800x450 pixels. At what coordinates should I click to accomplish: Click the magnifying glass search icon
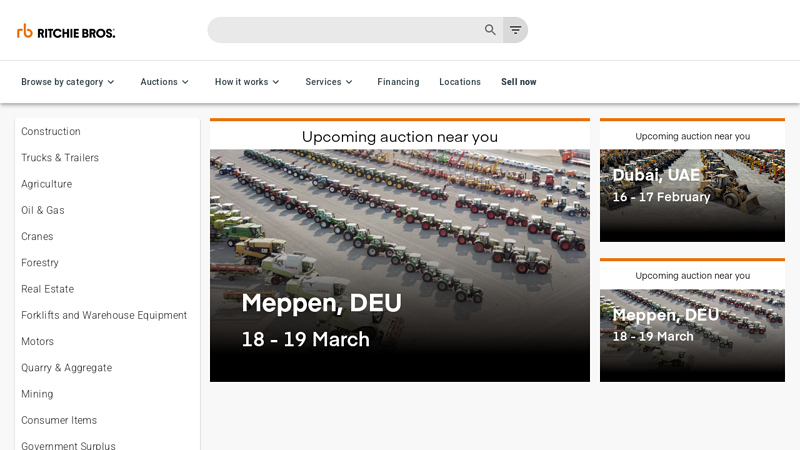tap(490, 30)
